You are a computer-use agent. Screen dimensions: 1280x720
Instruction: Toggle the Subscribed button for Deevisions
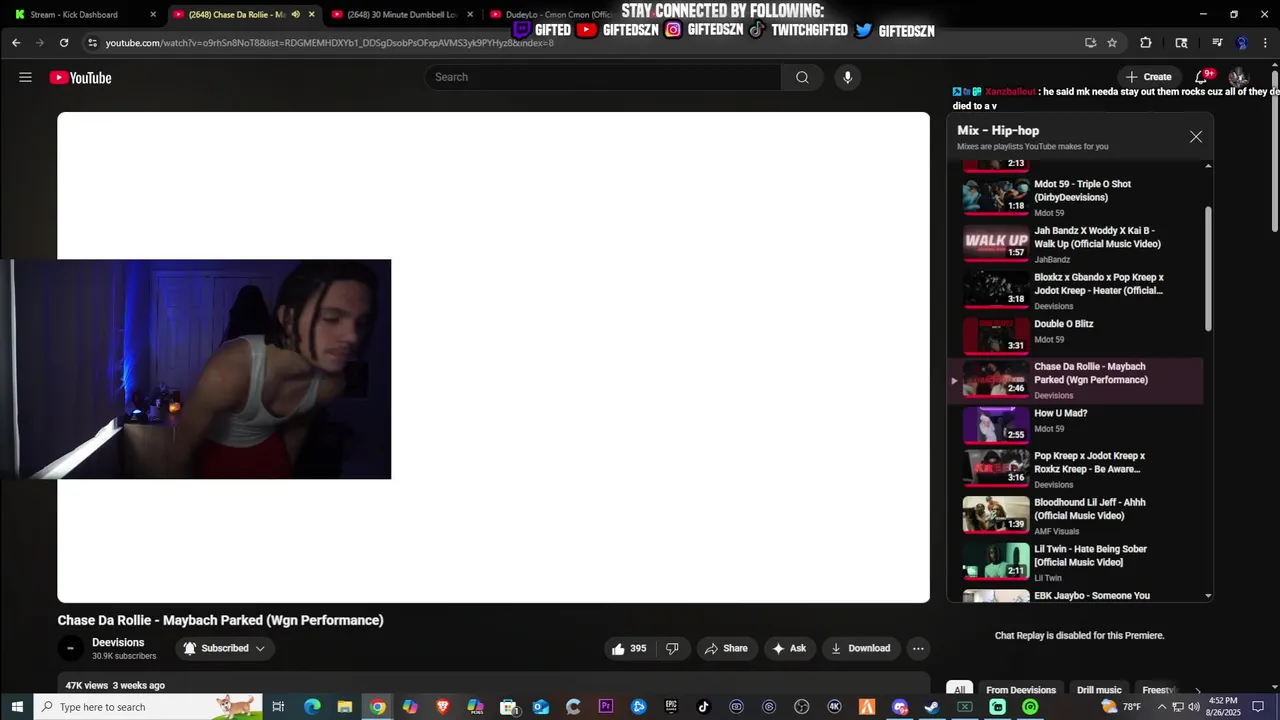(225, 648)
